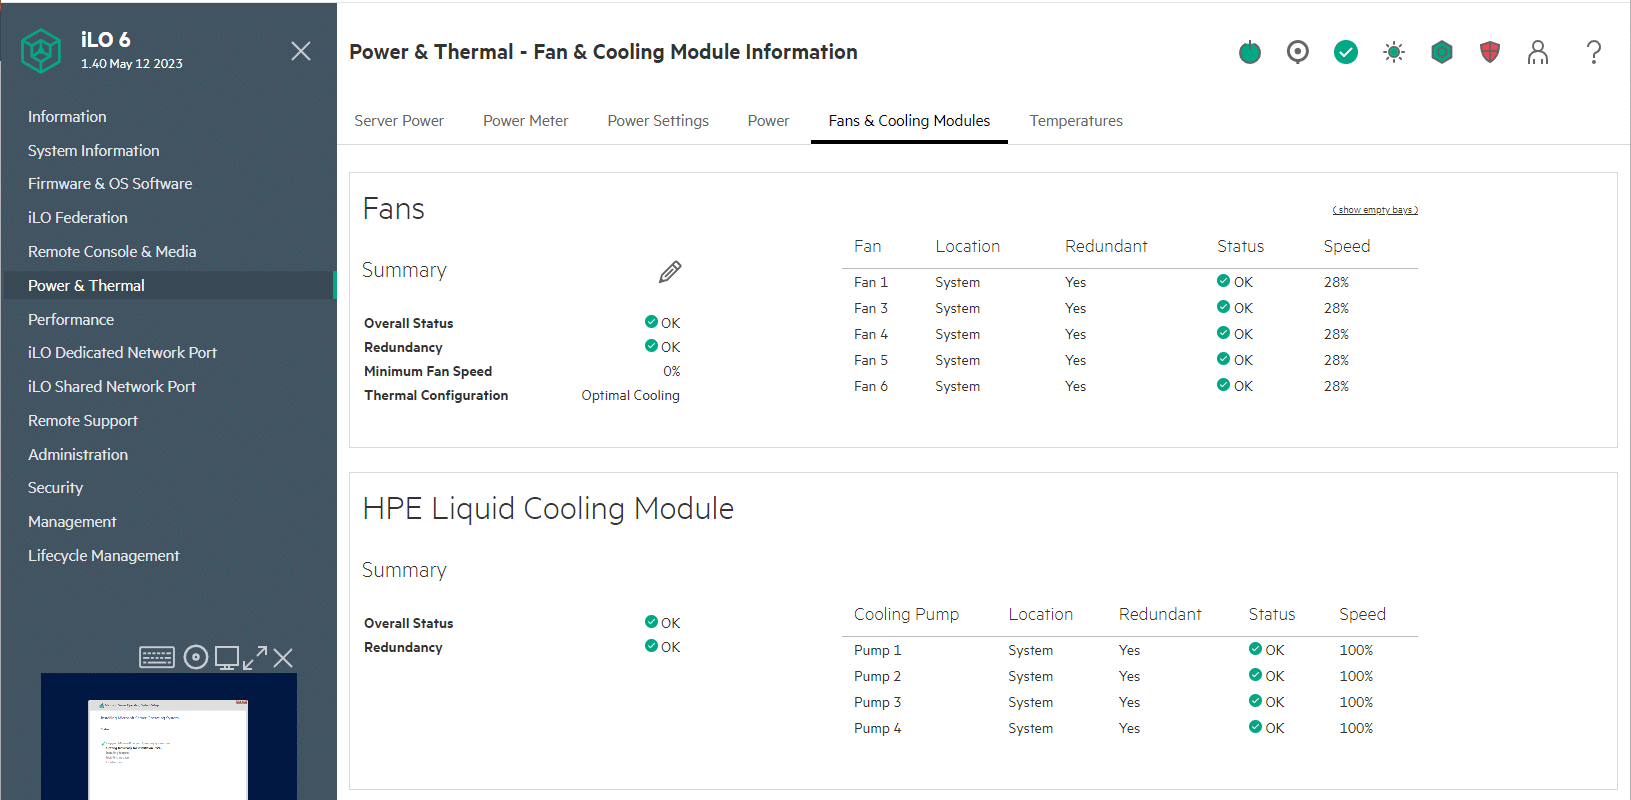Viewport: 1631px width, 800px height.
Task: Switch to the Power Meter tab
Action: click(x=525, y=121)
